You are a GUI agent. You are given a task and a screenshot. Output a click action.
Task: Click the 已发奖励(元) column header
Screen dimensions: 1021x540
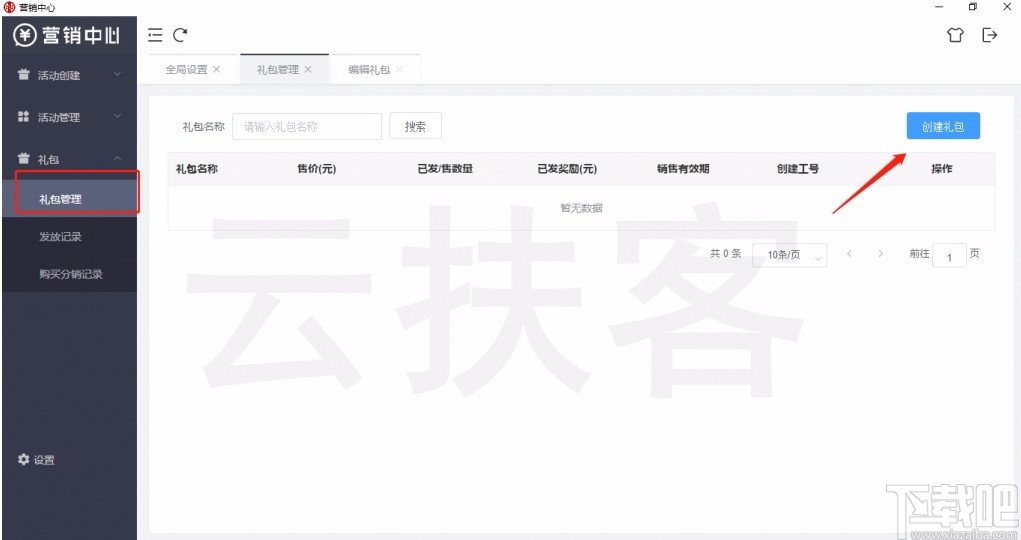pyautogui.click(x=566, y=169)
